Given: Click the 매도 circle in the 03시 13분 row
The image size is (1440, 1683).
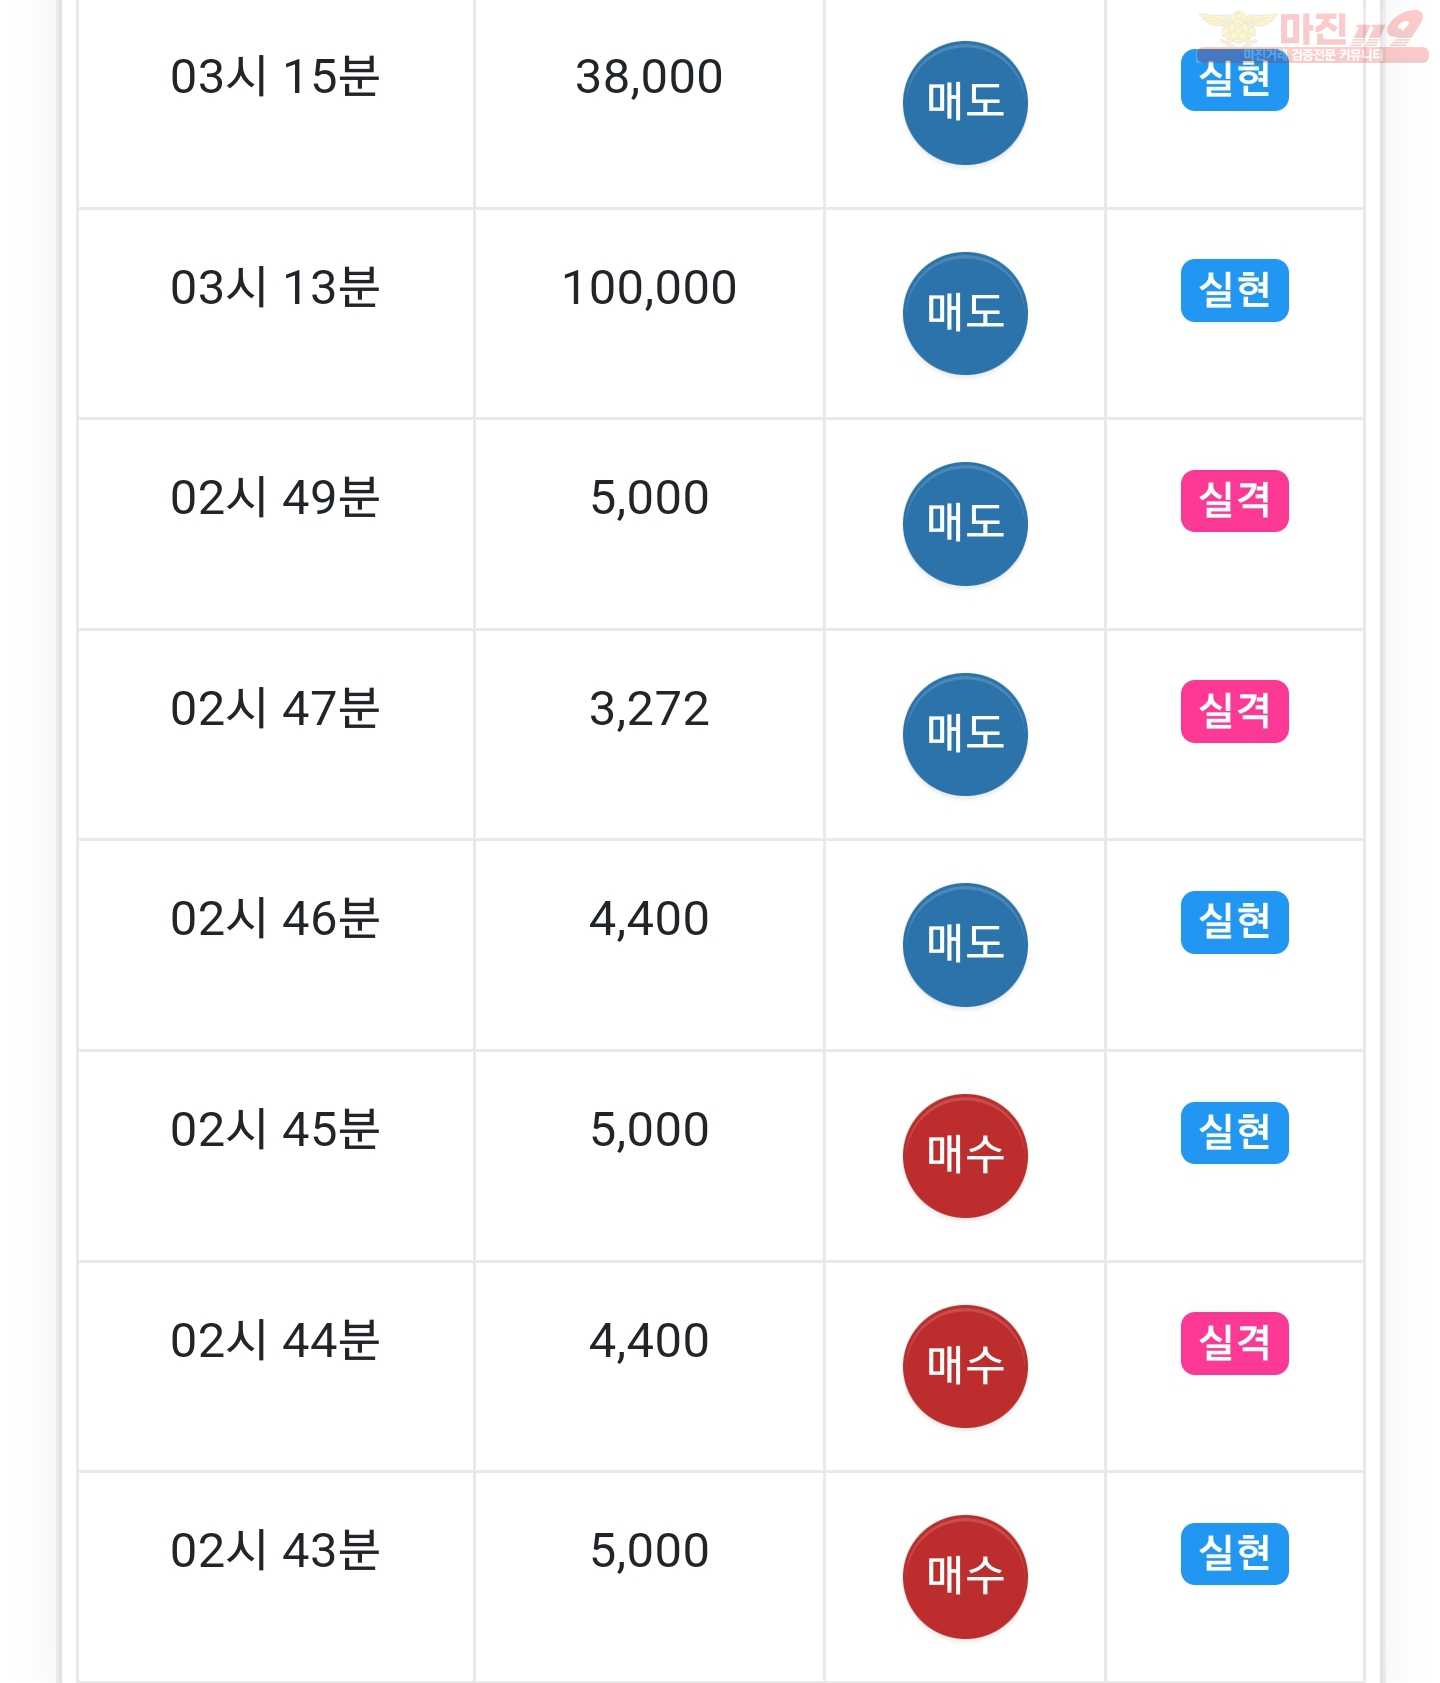Looking at the screenshot, I should (965, 313).
